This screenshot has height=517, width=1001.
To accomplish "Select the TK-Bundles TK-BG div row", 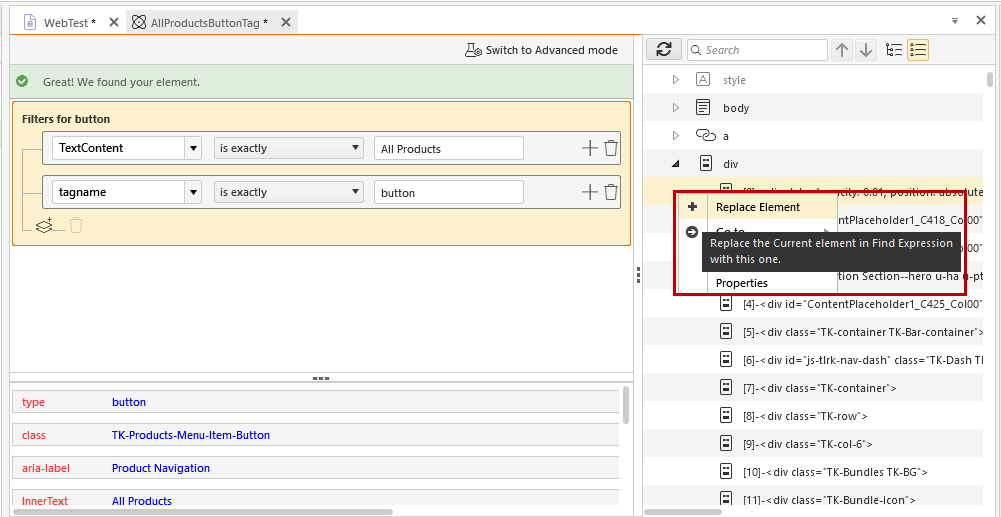I will [813, 472].
